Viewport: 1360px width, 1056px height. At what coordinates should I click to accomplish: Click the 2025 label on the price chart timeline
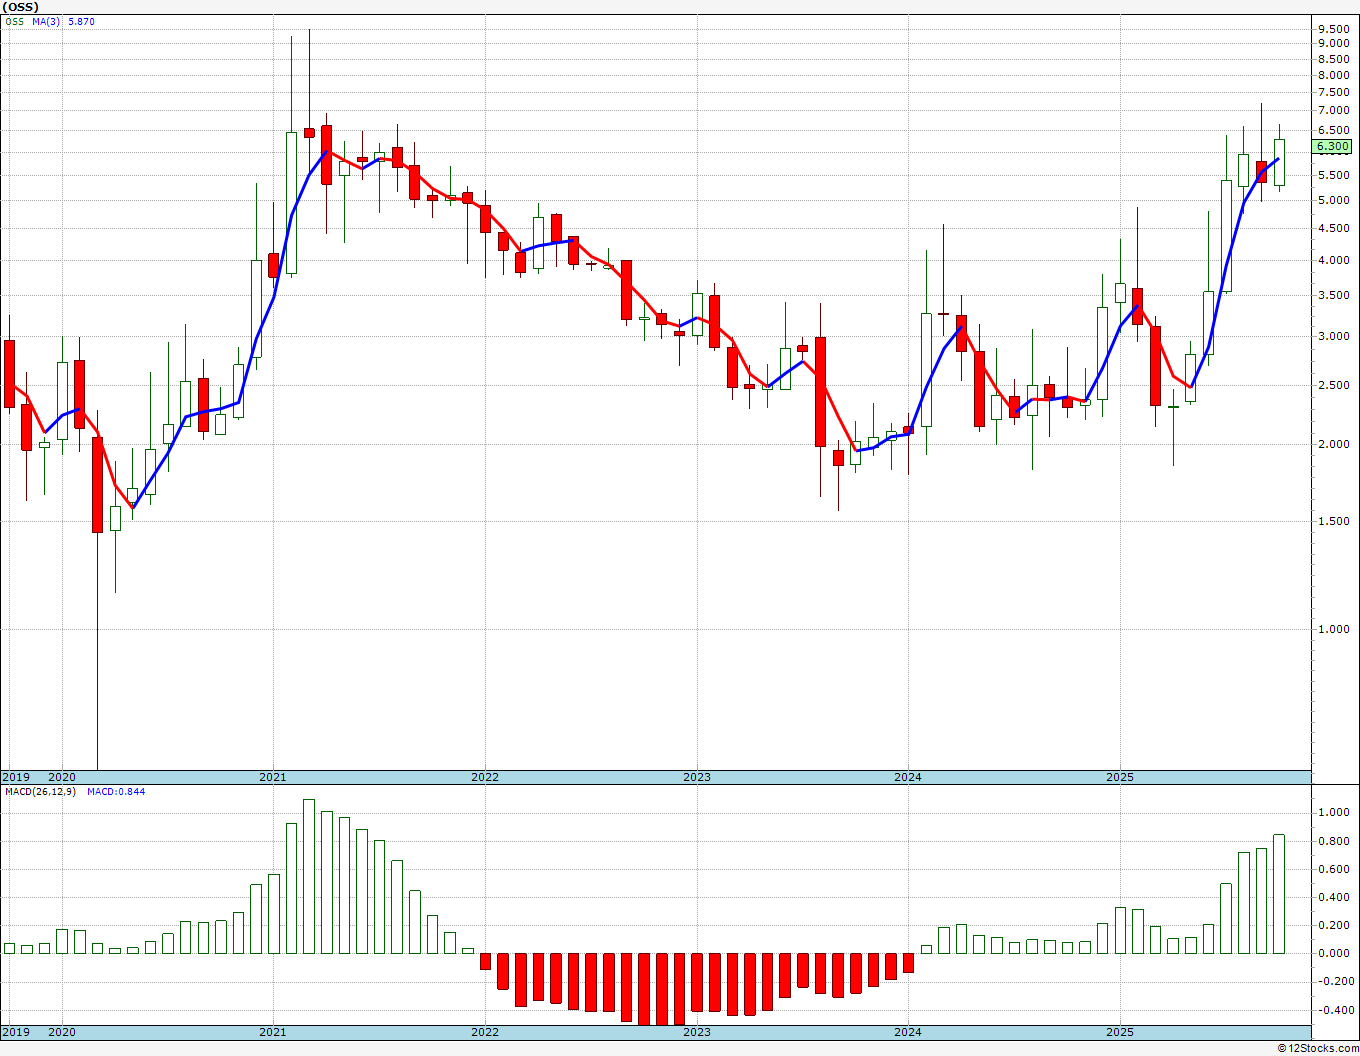tap(1120, 777)
